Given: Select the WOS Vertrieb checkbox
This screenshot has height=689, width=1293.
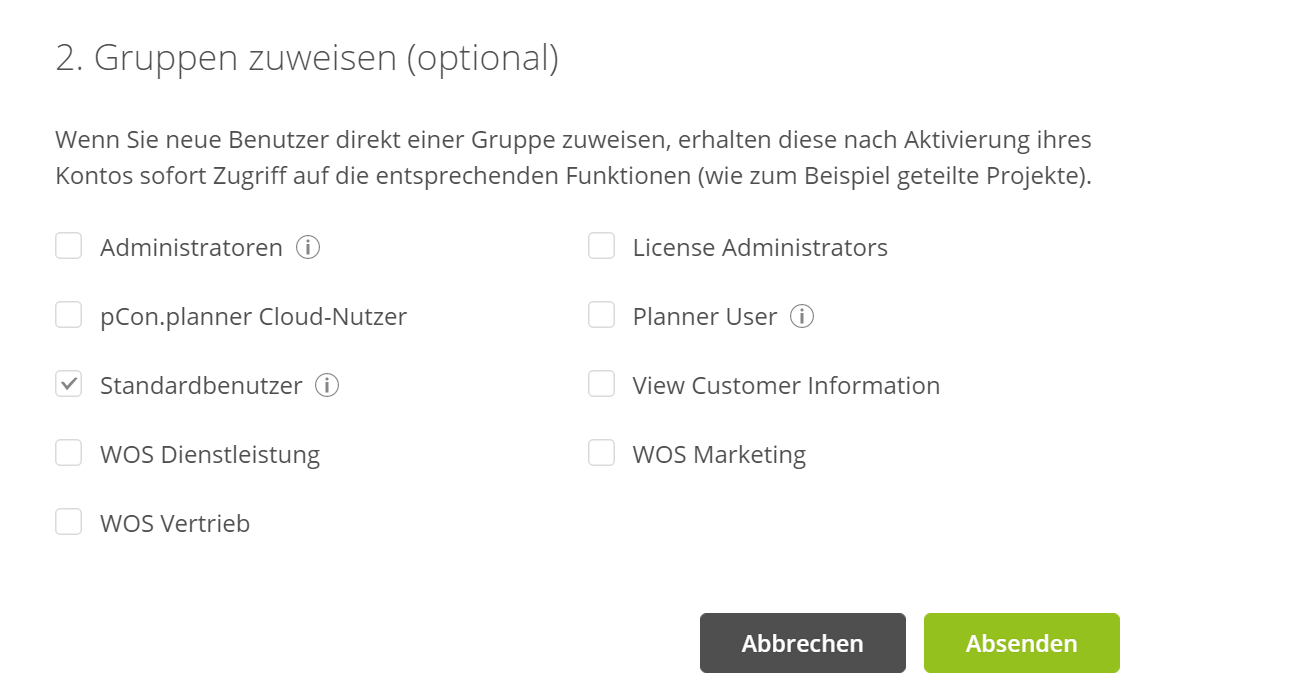Looking at the screenshot, I should click(x=68, y=522).
